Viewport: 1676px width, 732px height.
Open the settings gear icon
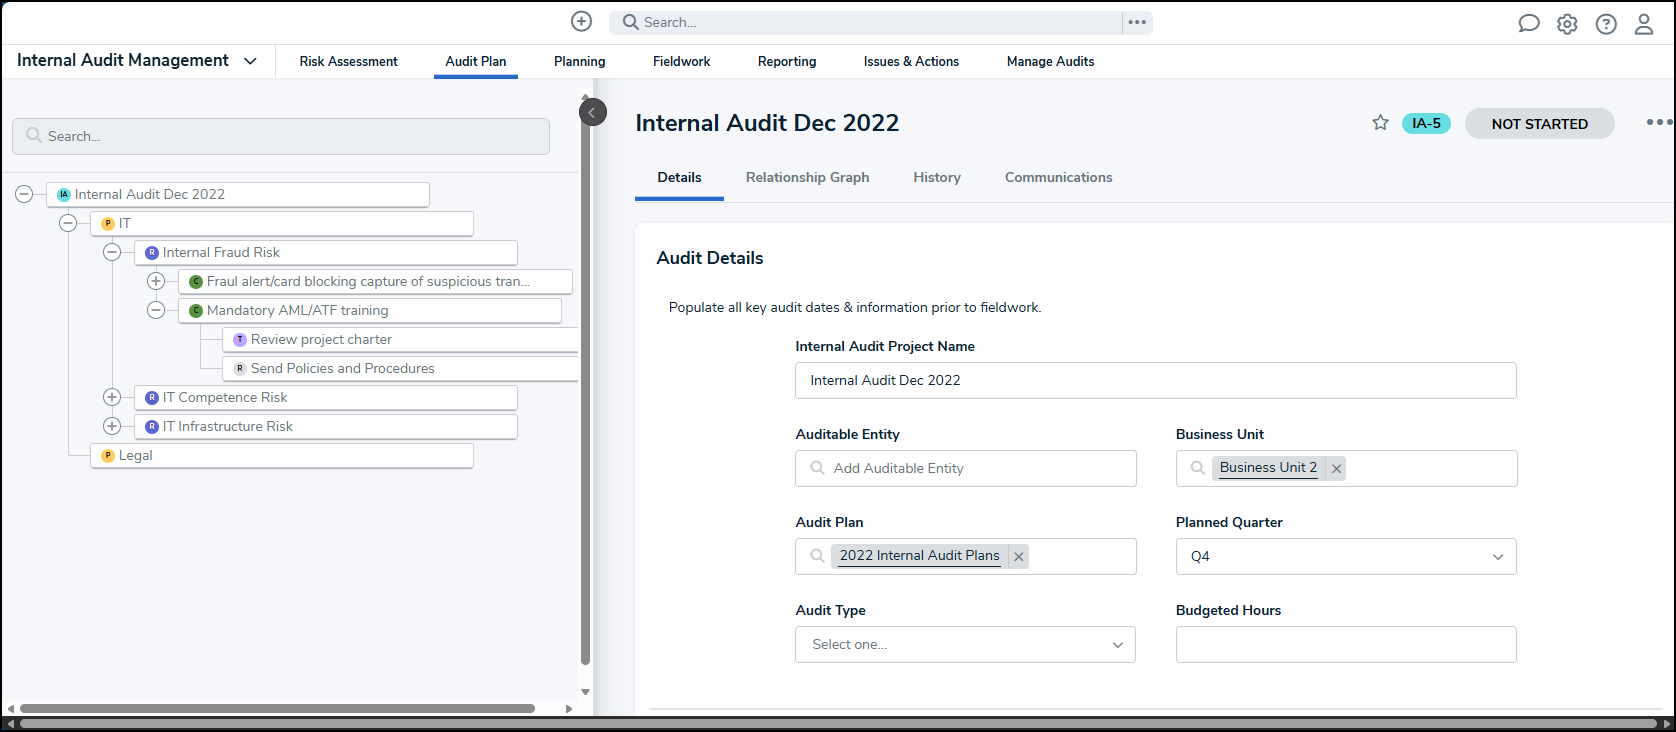tap(1567, 24)
